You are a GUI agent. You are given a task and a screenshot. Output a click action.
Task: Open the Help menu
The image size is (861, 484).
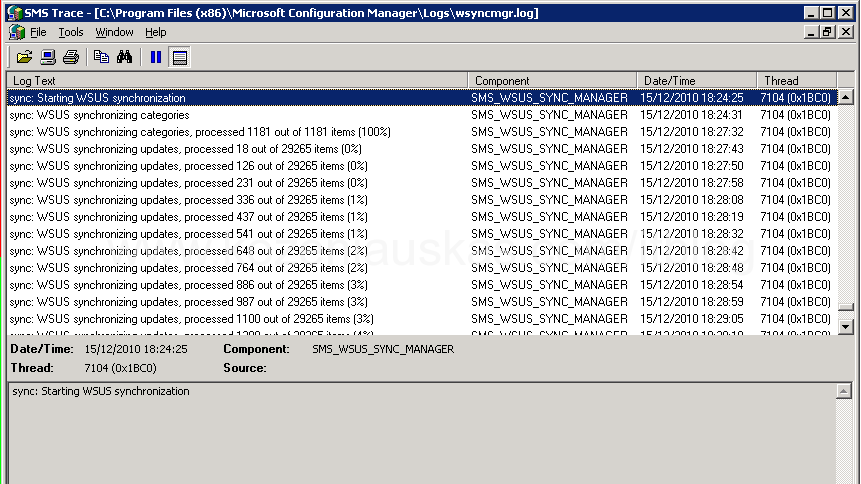click(x=155, y=32)
